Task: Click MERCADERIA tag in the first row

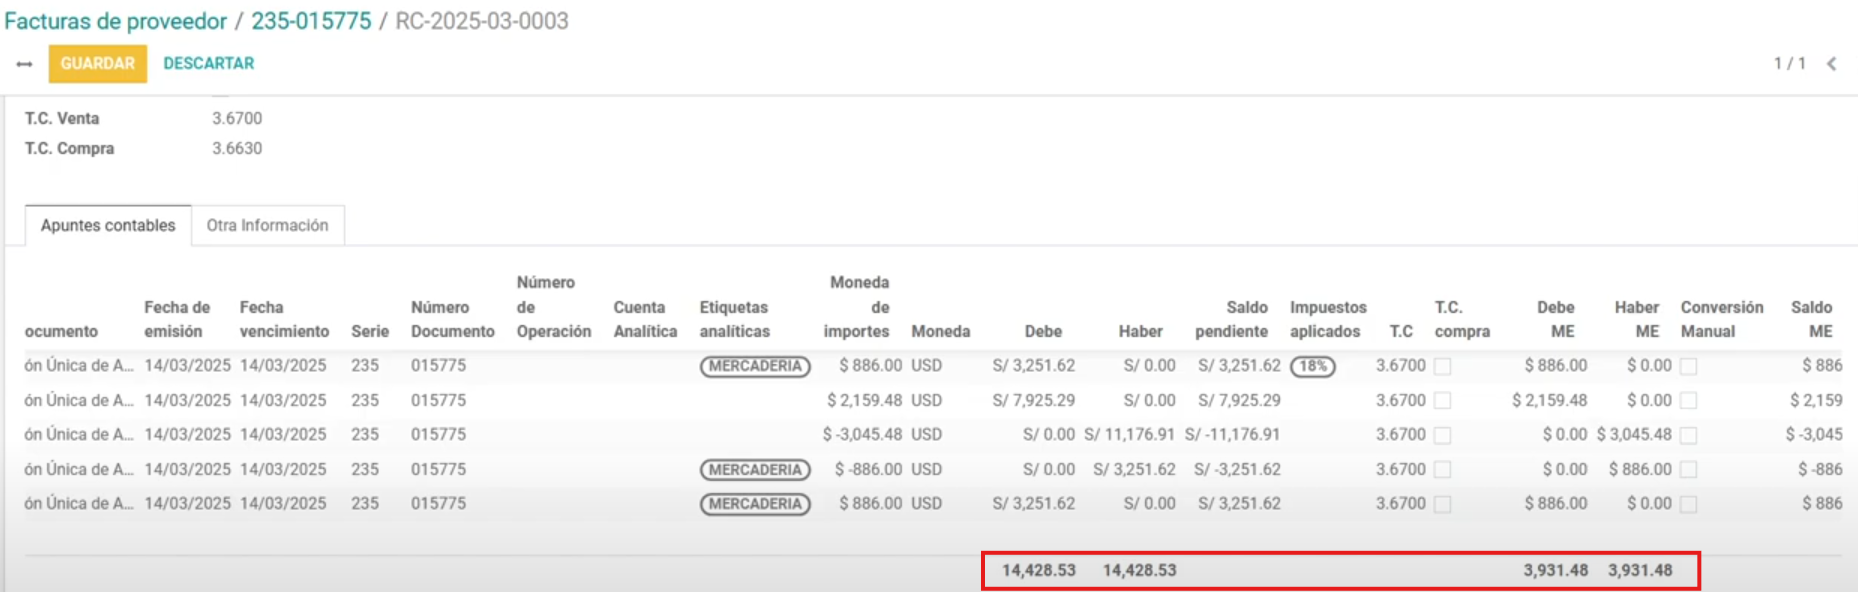Action: 755,366
